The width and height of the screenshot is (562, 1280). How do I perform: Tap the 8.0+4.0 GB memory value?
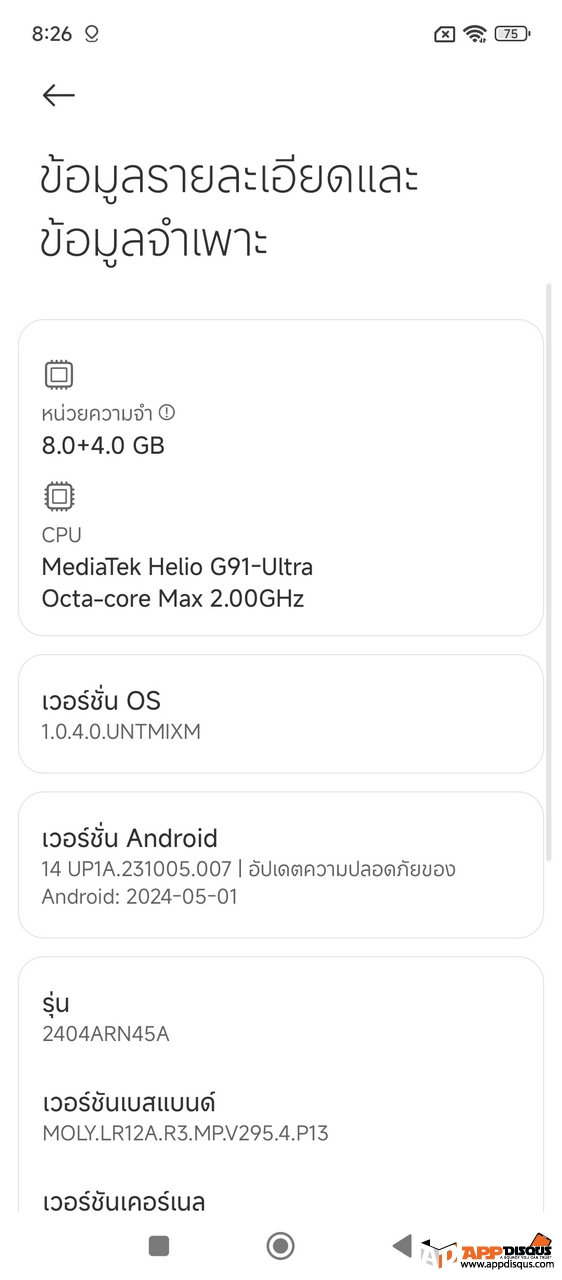(103, 446)
